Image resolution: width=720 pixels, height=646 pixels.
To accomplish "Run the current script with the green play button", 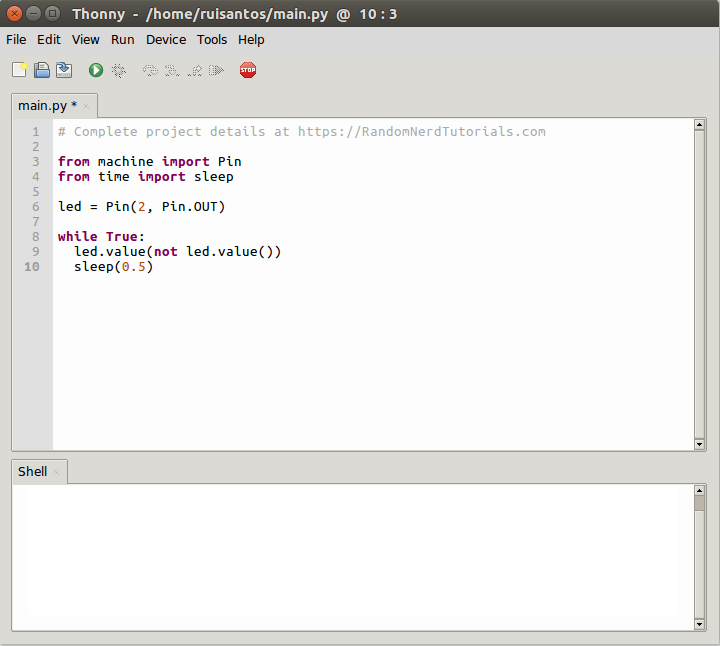I will [x=96, y=70].
